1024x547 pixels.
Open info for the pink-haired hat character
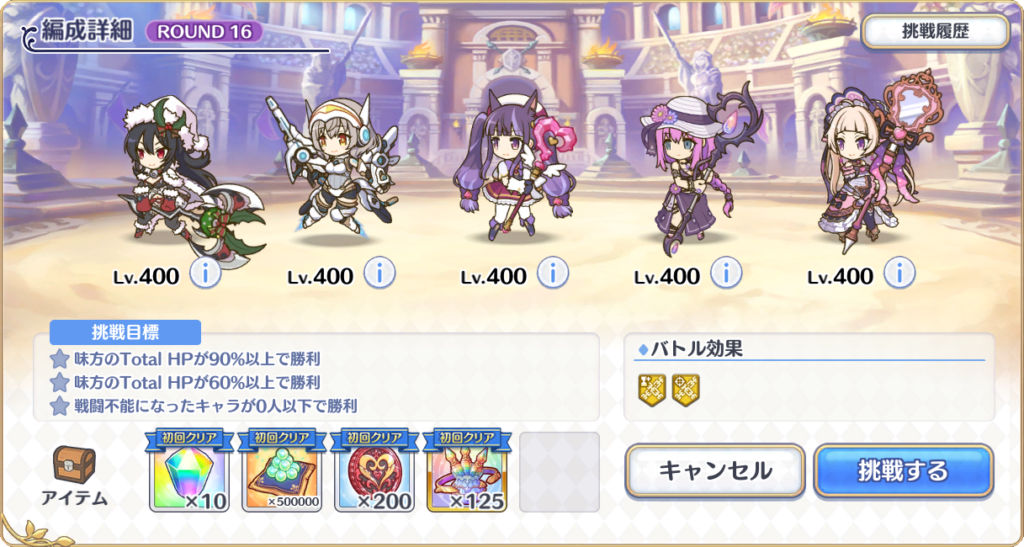point(726,273)
